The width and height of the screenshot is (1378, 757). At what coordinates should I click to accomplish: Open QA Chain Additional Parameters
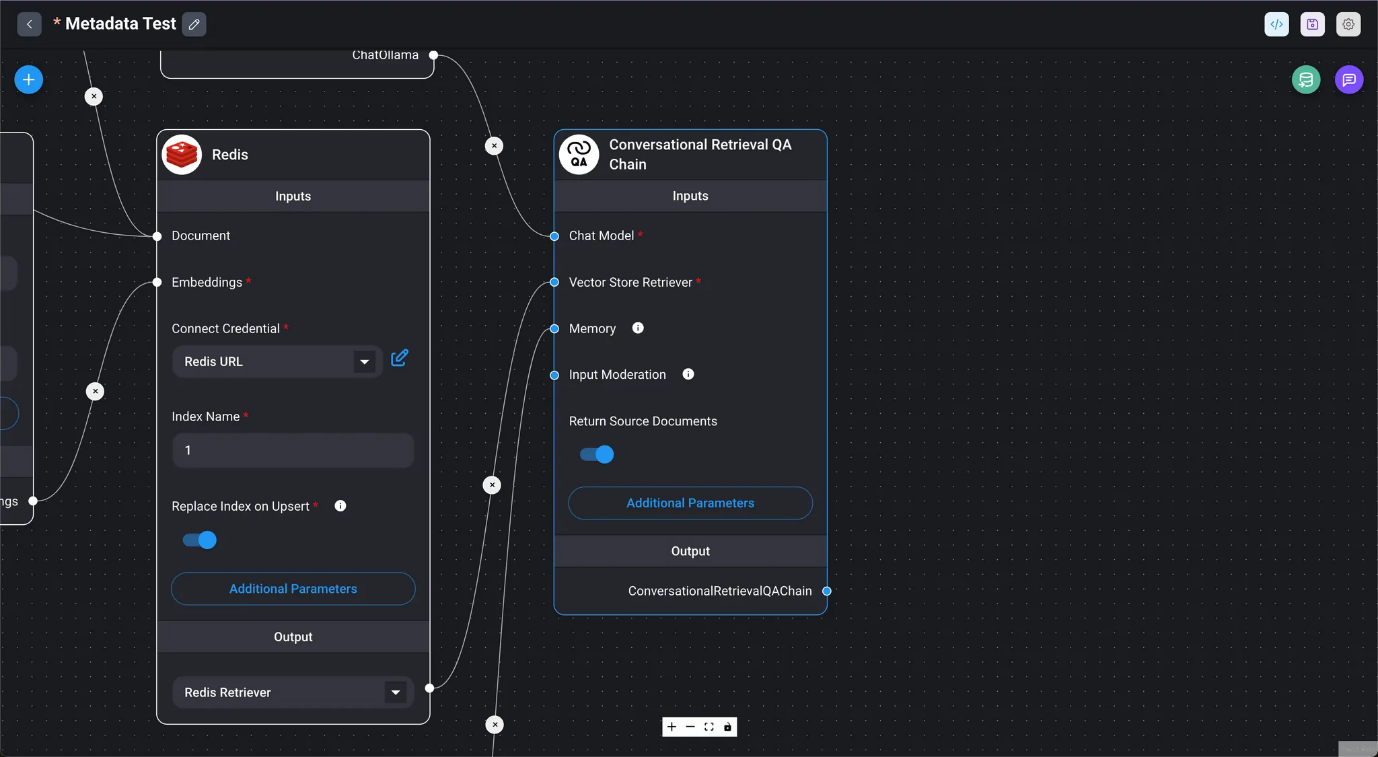(690, 503)
